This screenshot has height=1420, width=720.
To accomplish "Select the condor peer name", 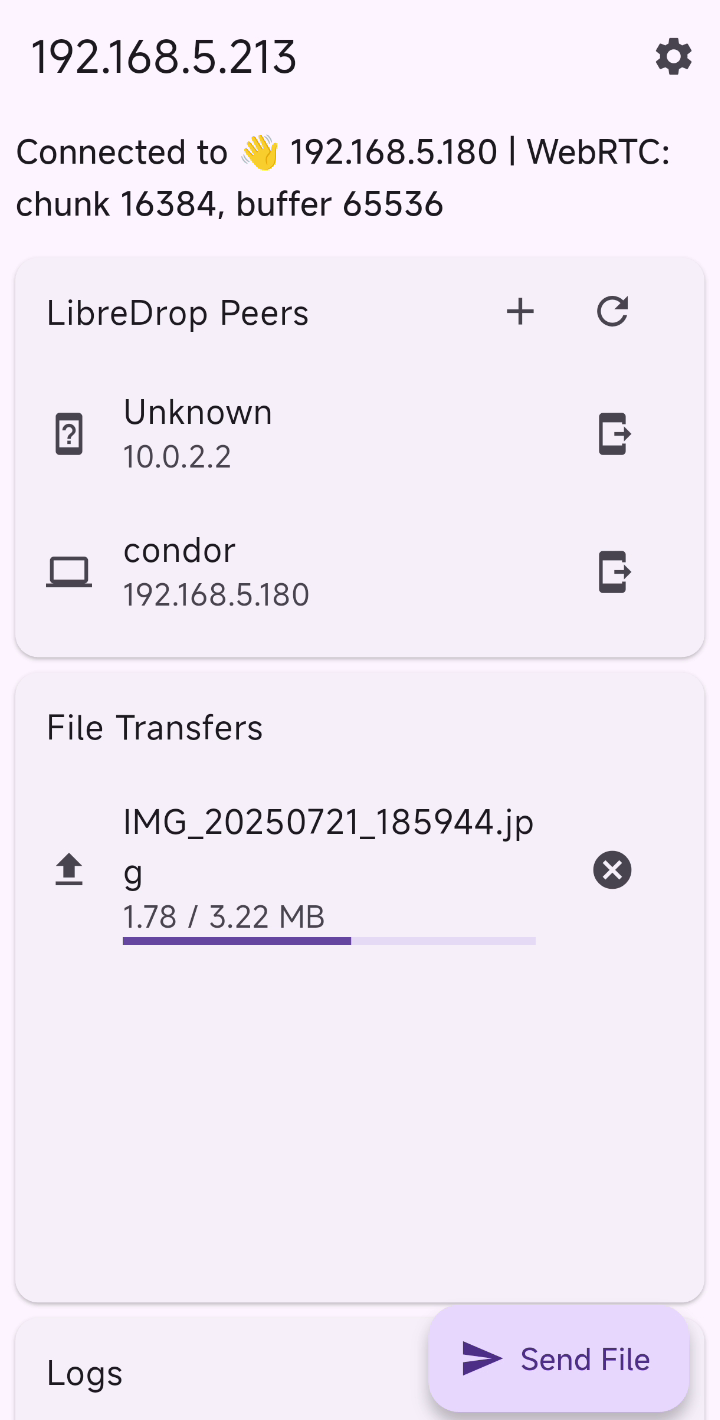I will [x=180, y=551].
